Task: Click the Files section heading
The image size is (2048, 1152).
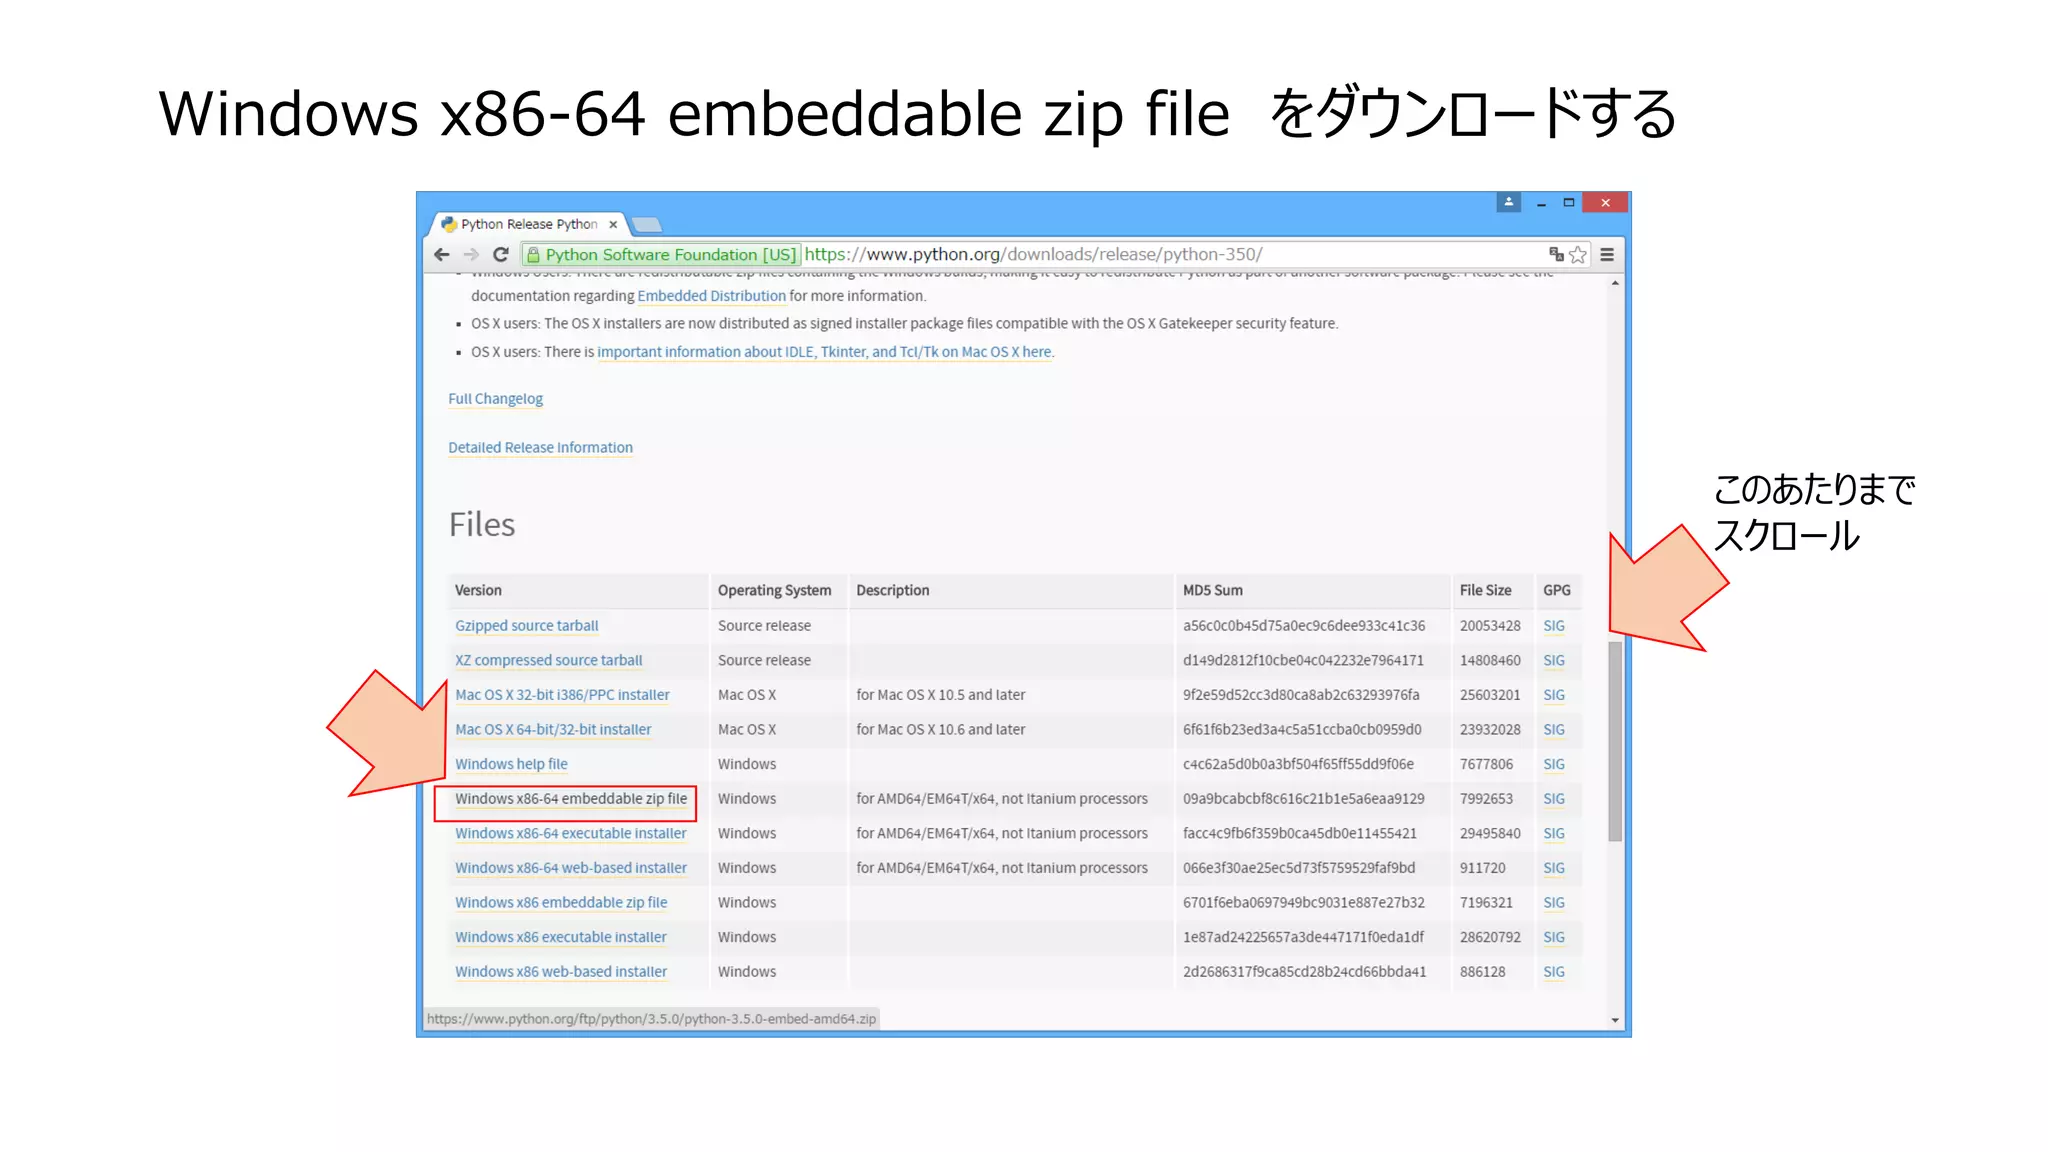Action: [x=482, y=525]
